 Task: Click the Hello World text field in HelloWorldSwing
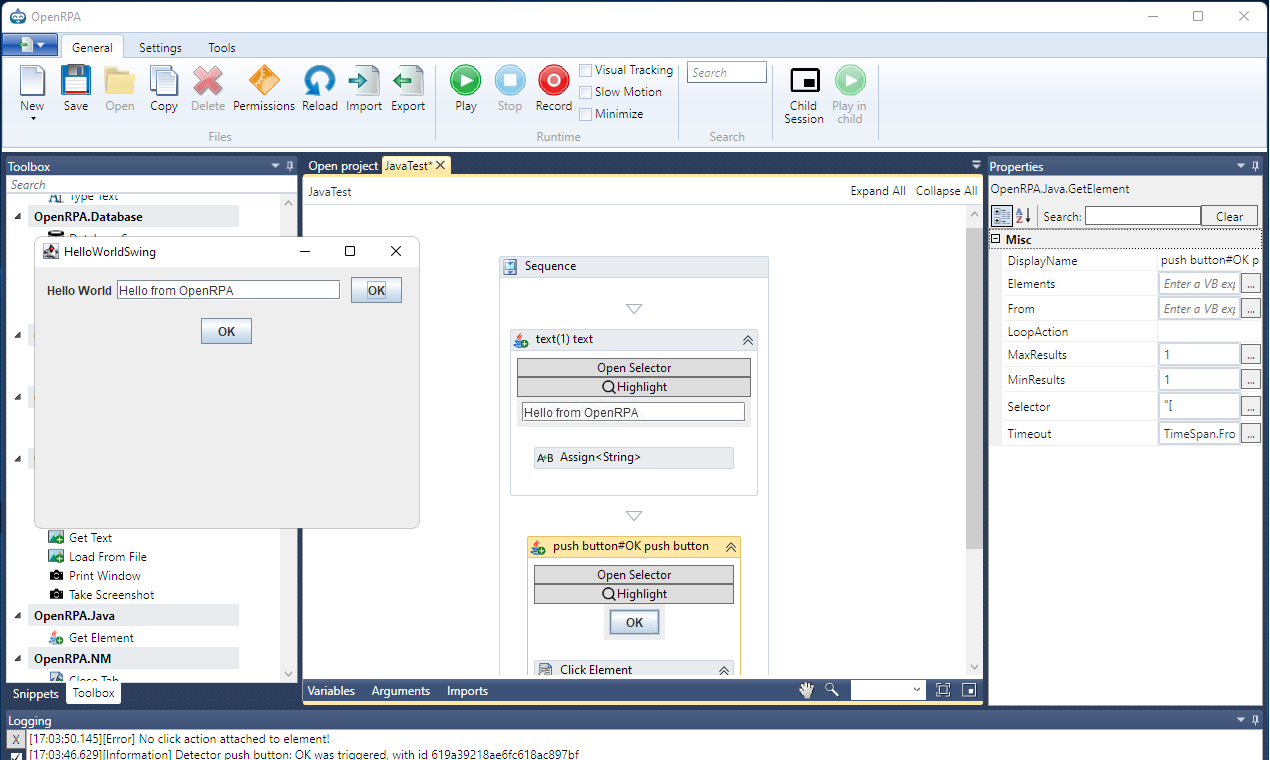pos(228,290)
